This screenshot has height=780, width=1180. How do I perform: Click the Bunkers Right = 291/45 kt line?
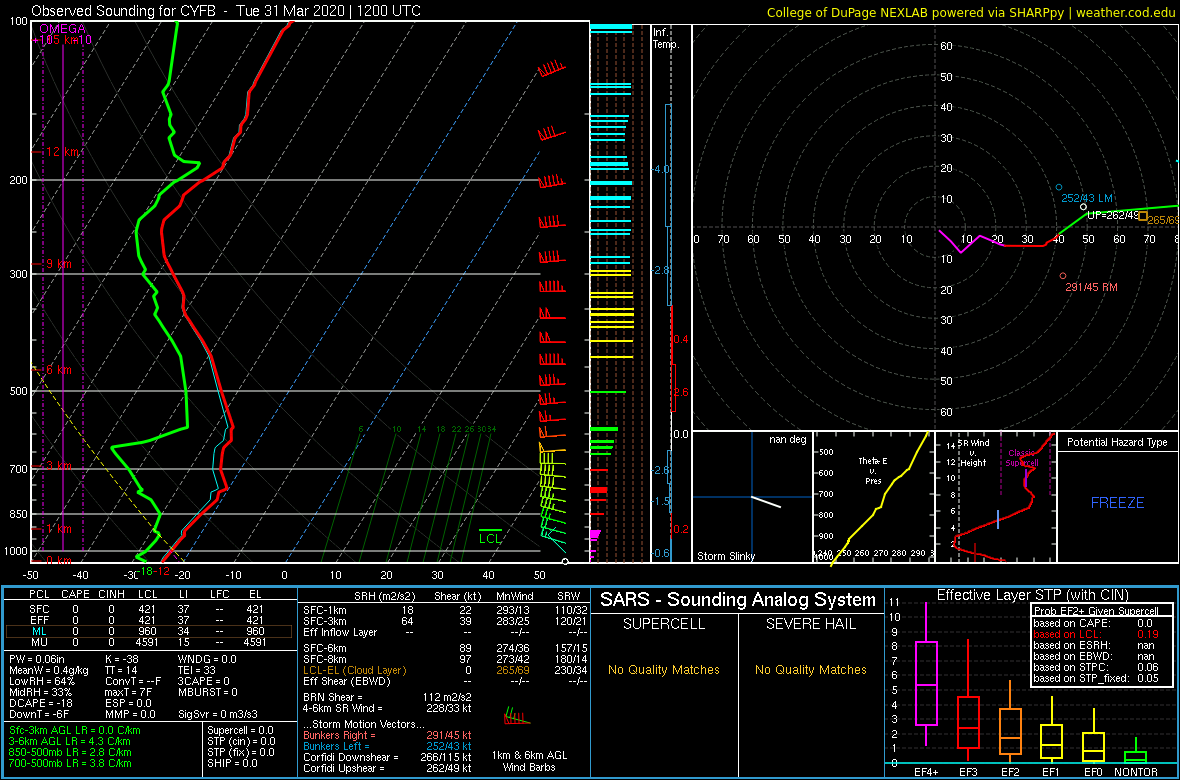pos(387,735)
